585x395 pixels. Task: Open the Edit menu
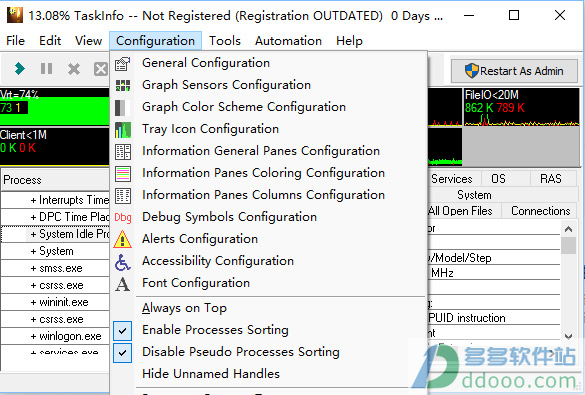(x=50, y=41)
